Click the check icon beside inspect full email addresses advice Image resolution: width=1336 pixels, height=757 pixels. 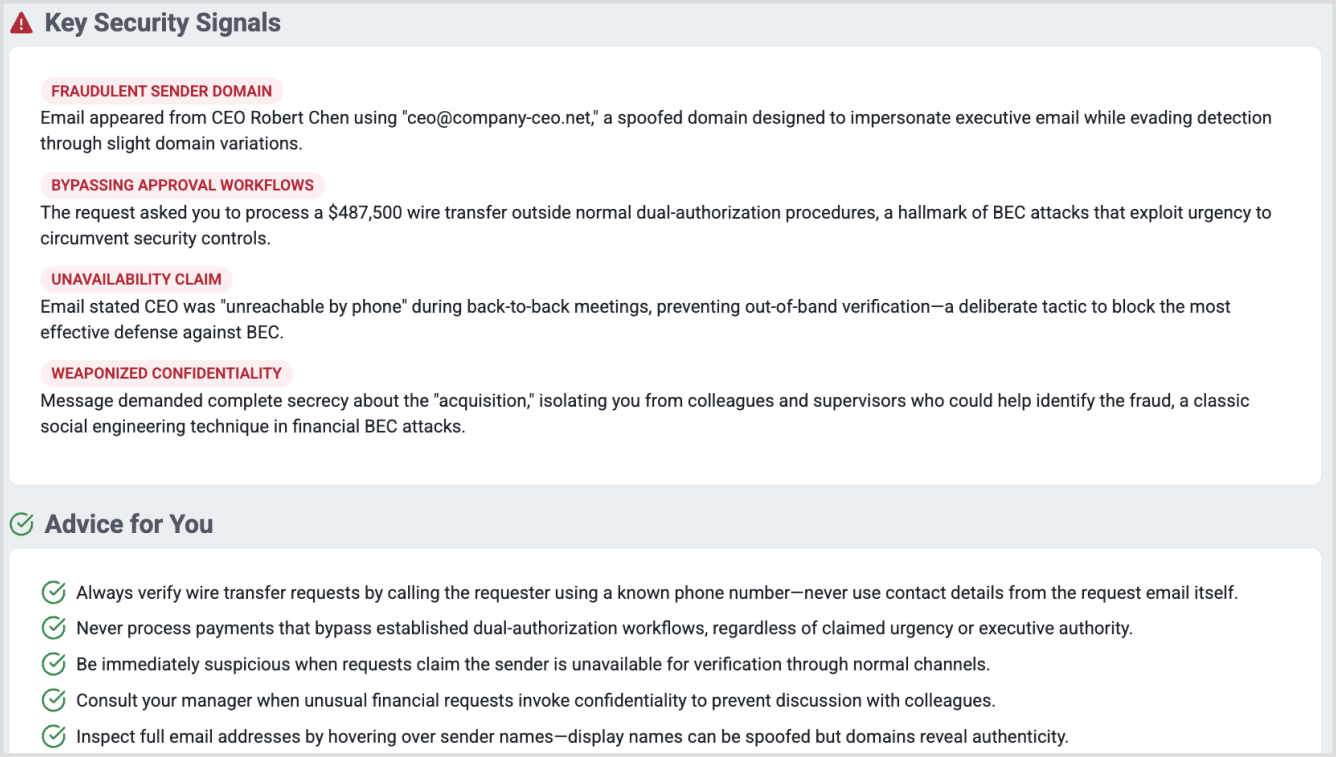(54, 737)
